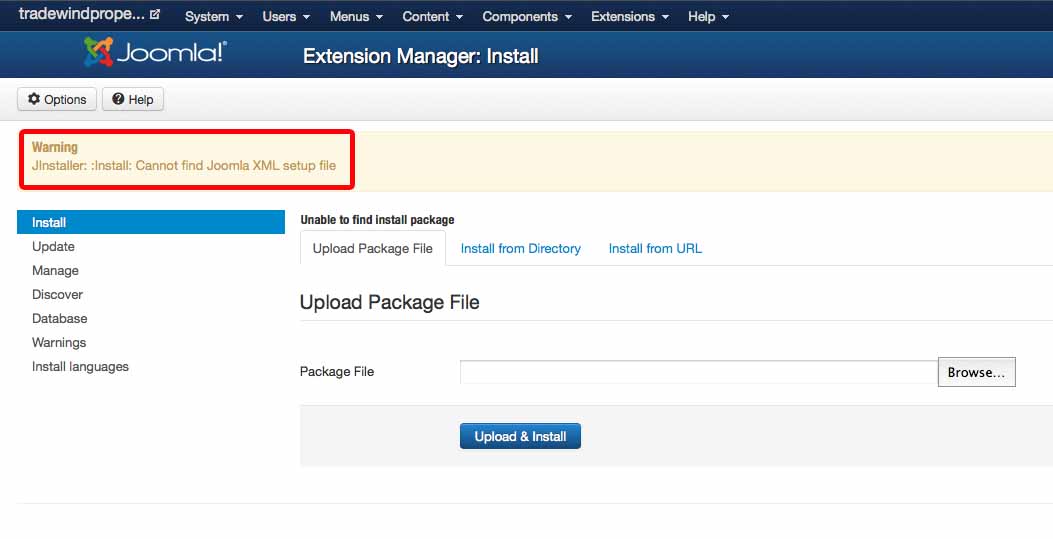This screenshot has width=1053, height=539.
Task: Click the Joomla! logo
Action: click(155, 52)
